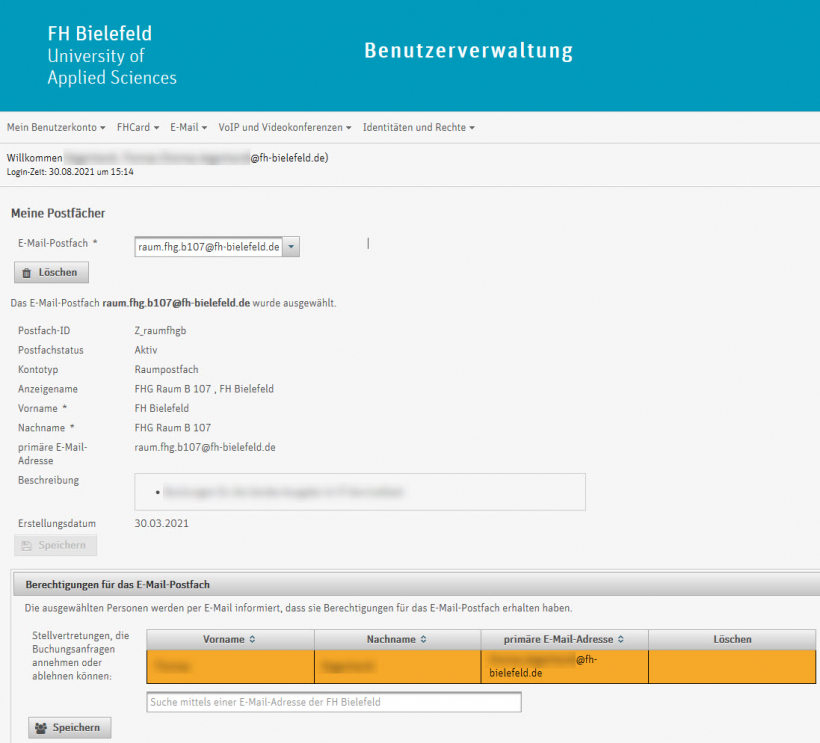Open the E-Mail menu dropdown
This screenshot has height=743, width=820.
[x=188, y=127]
